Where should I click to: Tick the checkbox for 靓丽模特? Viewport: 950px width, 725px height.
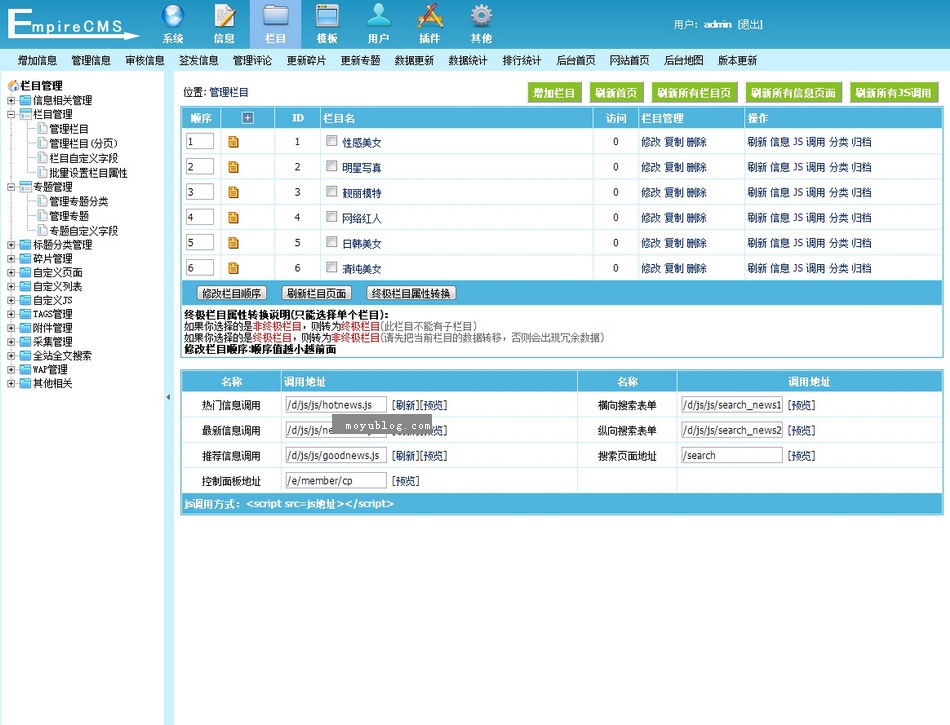[x=331, y=191]
